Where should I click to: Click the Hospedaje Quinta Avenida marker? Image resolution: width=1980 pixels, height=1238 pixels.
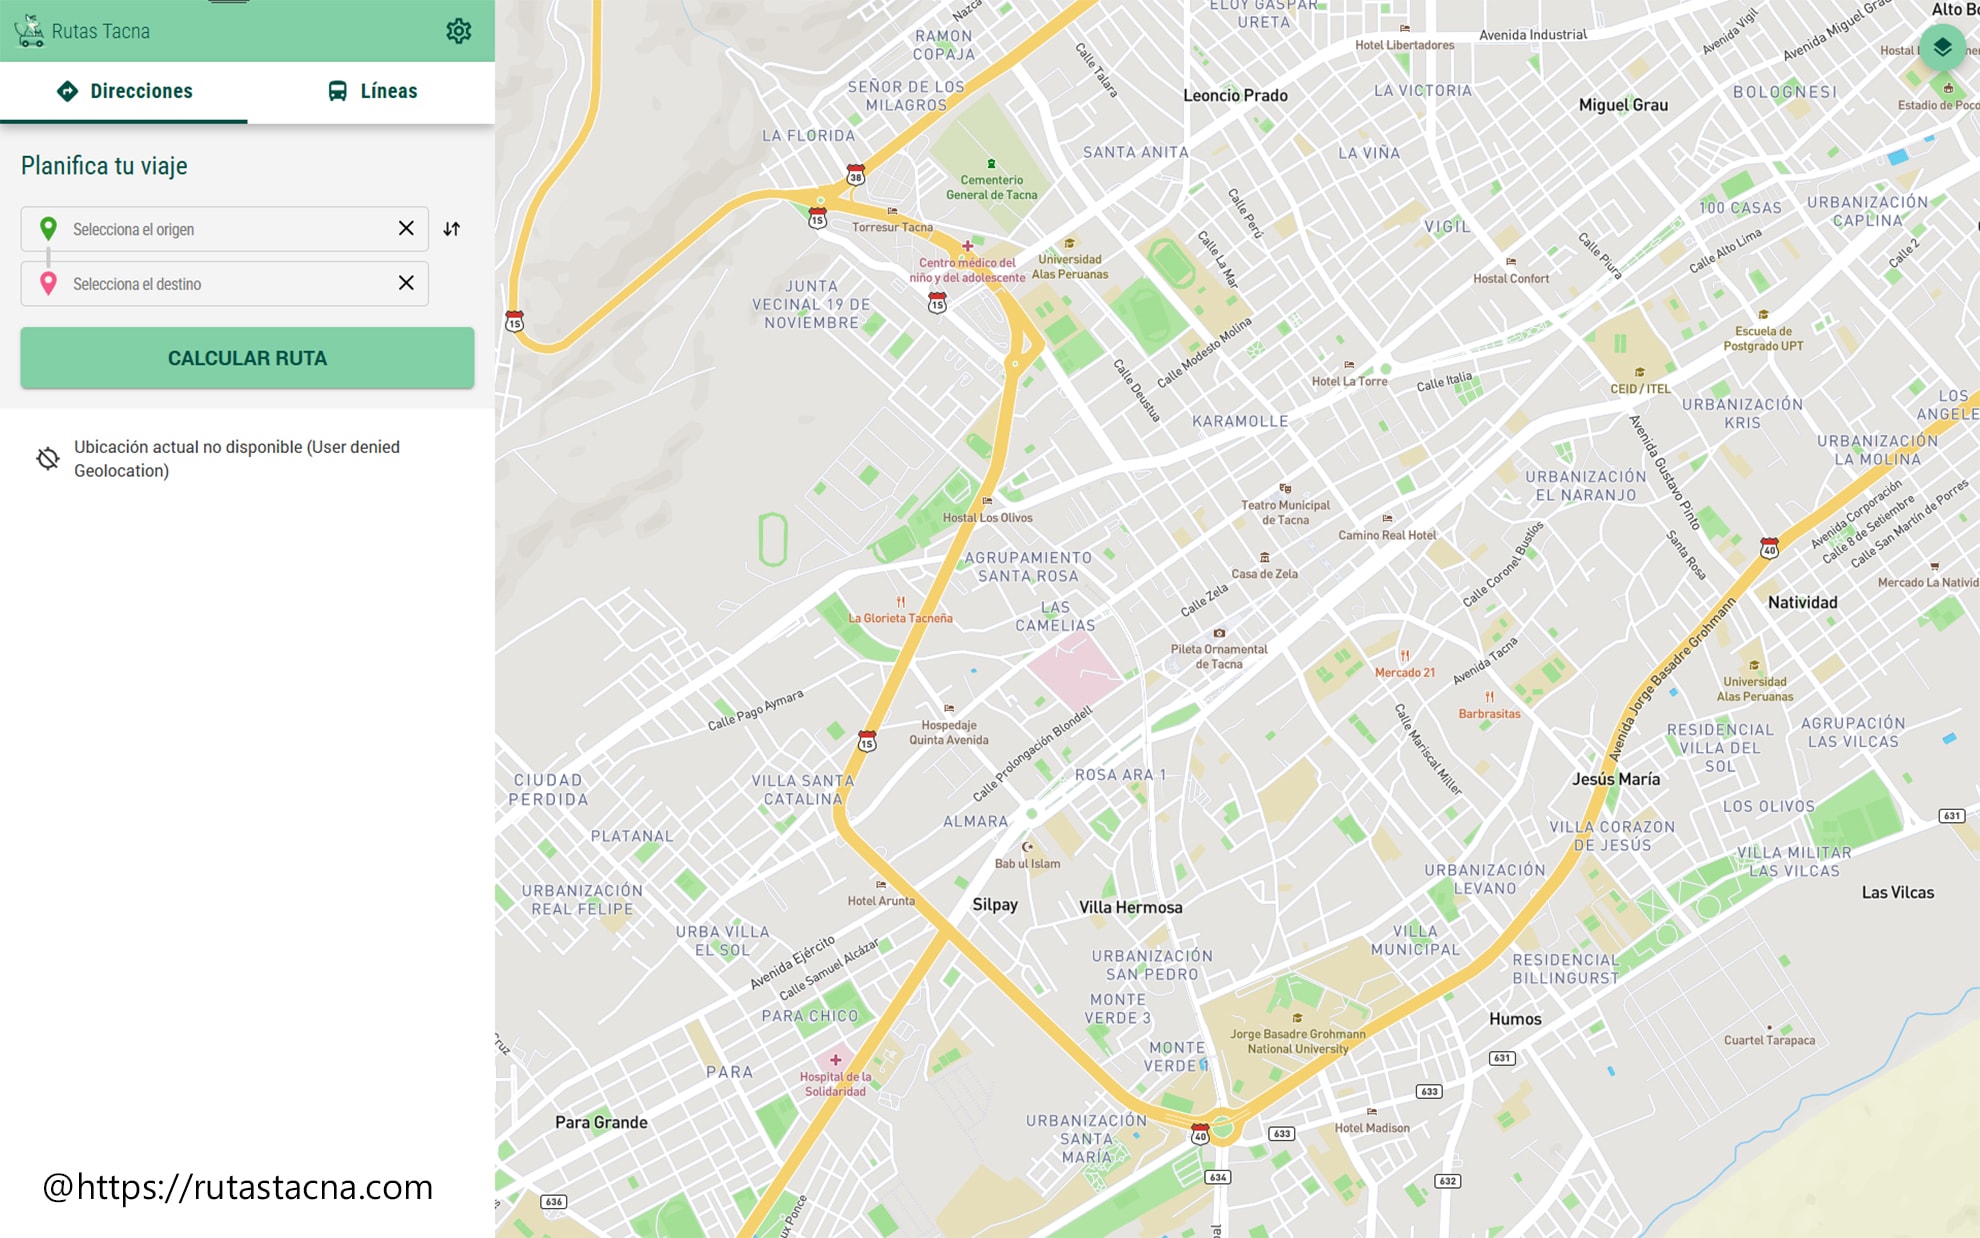coord(949,709)
